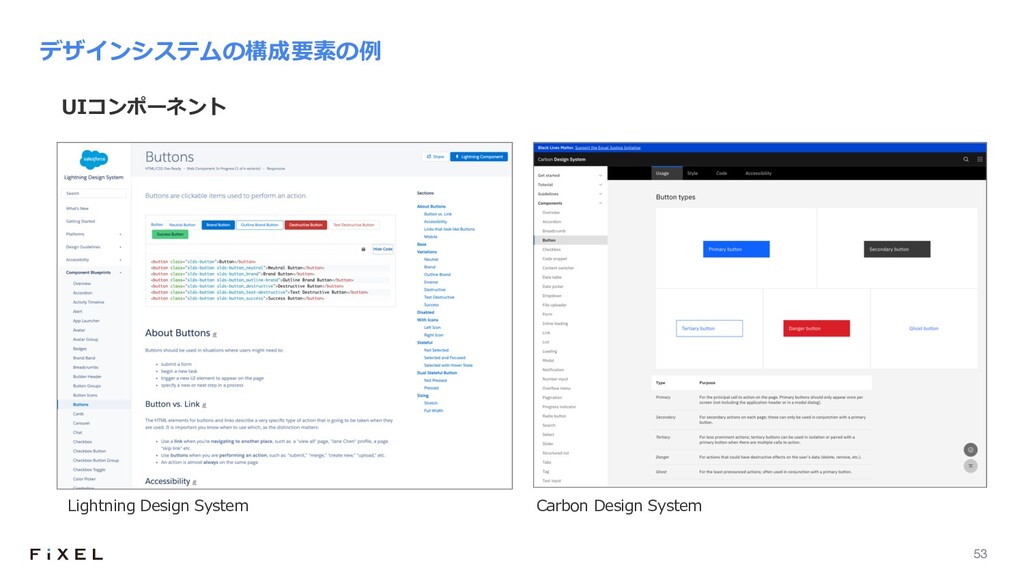Screen dimensions: 1024x576
Task: Open the Code tab in Carbon
Action: pos(721,173)
